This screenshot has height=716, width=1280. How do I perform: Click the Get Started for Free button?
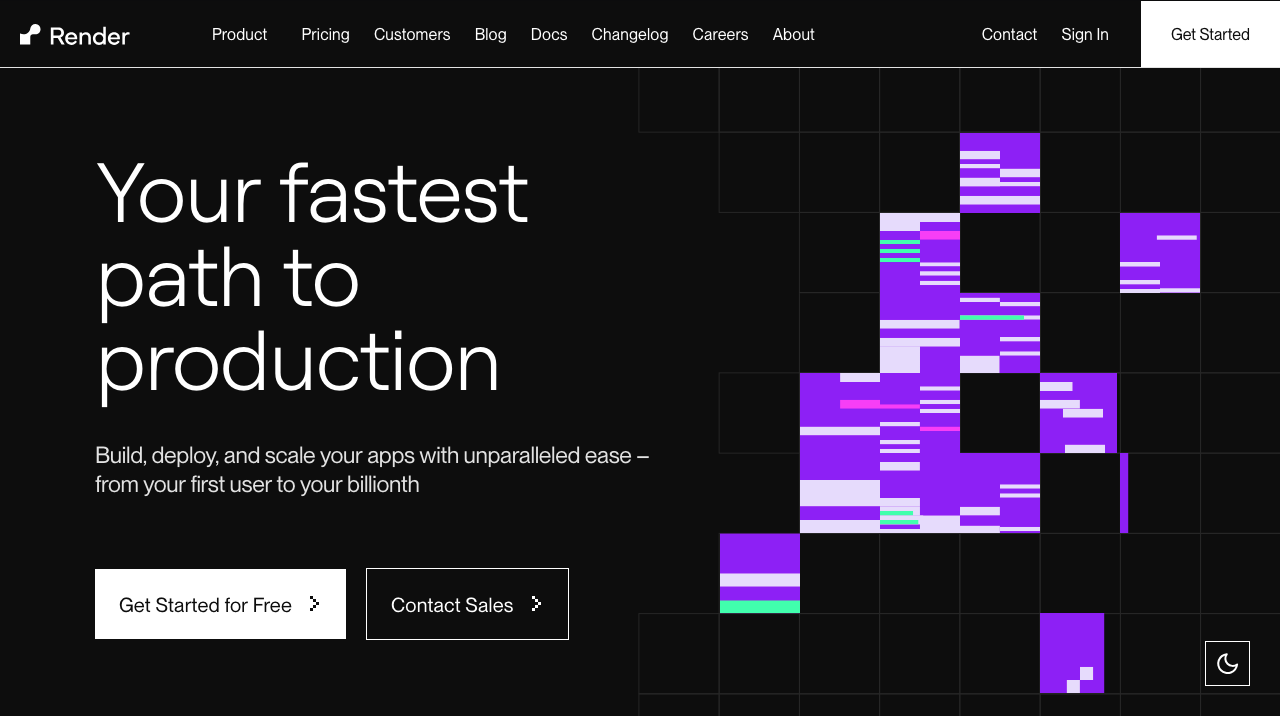205,604
